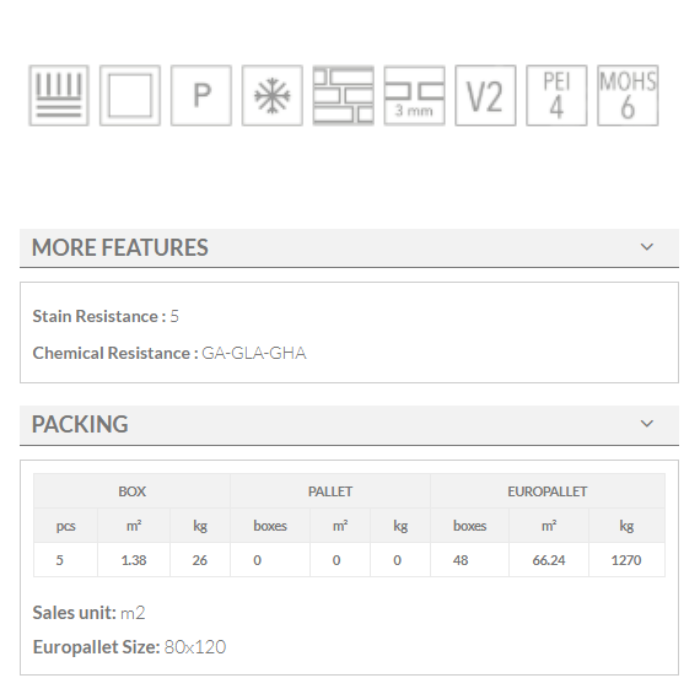Collapse the More Features section chevron
This screenshot has height=700, width=700.
(647, 247)
